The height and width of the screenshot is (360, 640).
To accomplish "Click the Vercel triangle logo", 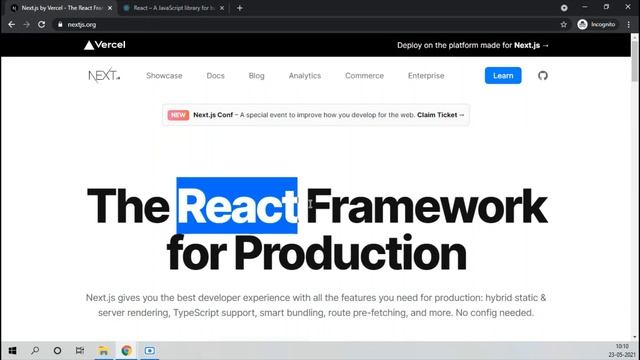I will (x=105, y=45).
